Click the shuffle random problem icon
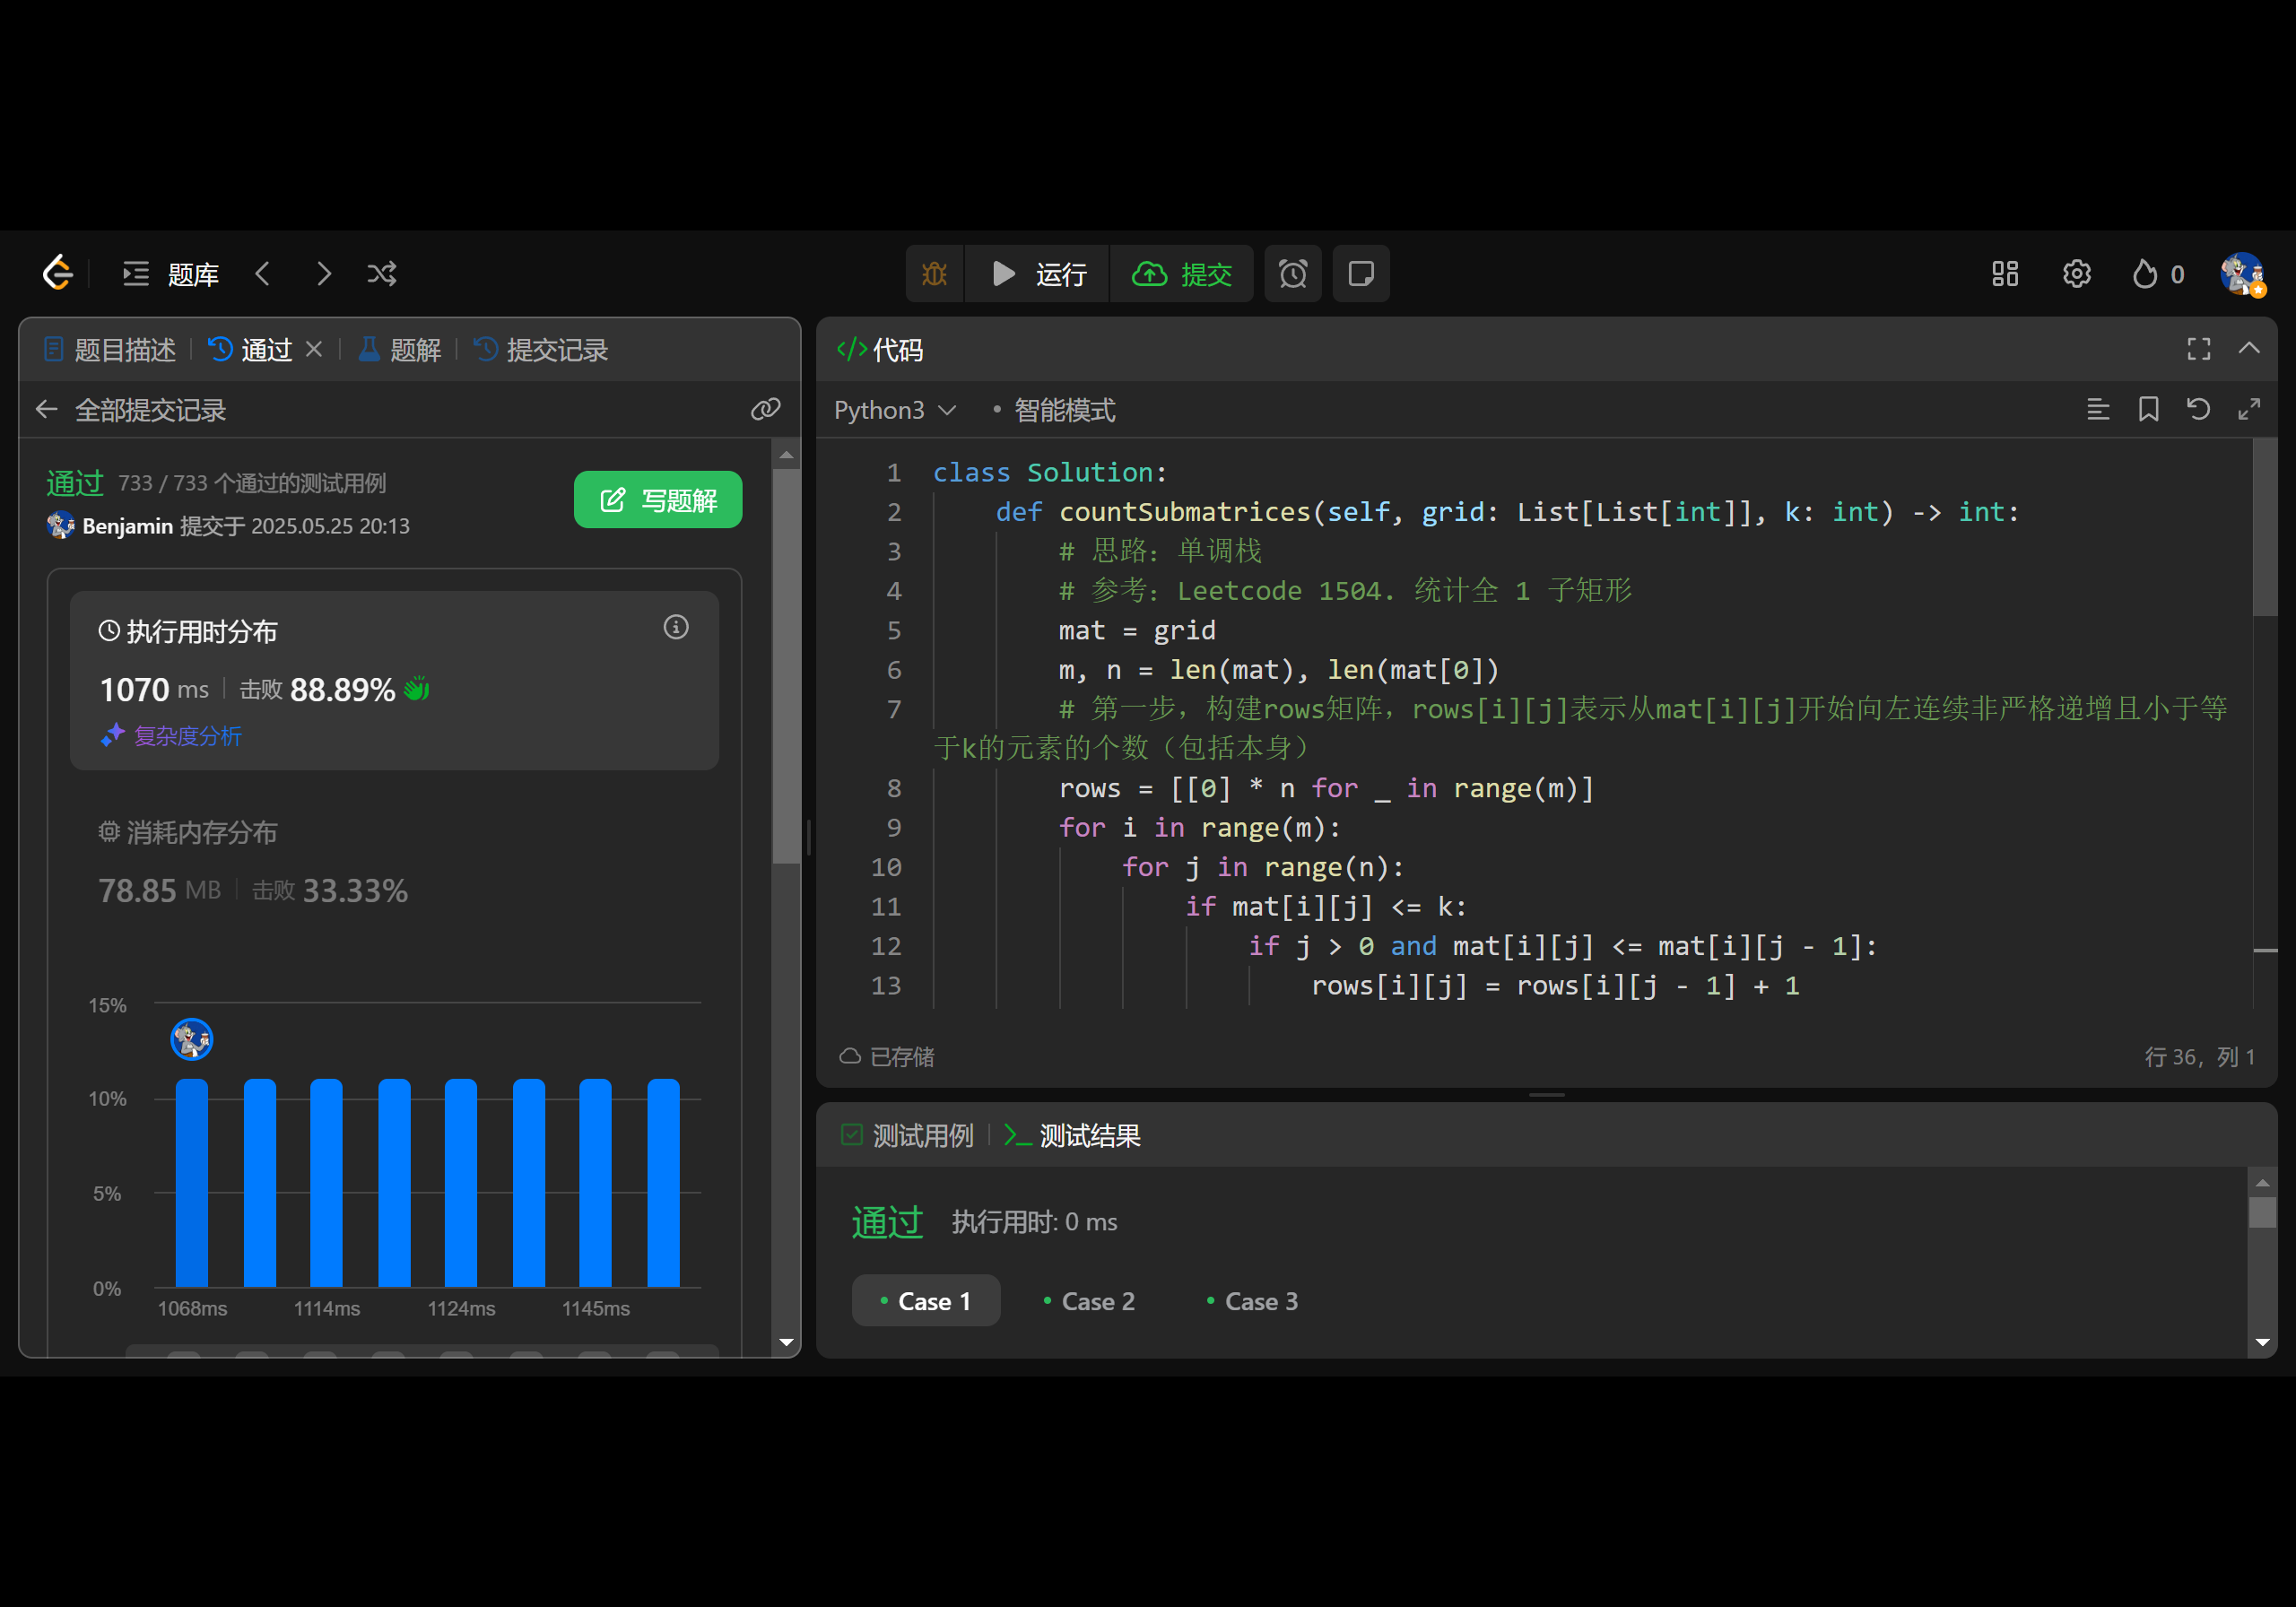Image resolution: width=2296 pixels, height=1607 pixels. [382, 274]
